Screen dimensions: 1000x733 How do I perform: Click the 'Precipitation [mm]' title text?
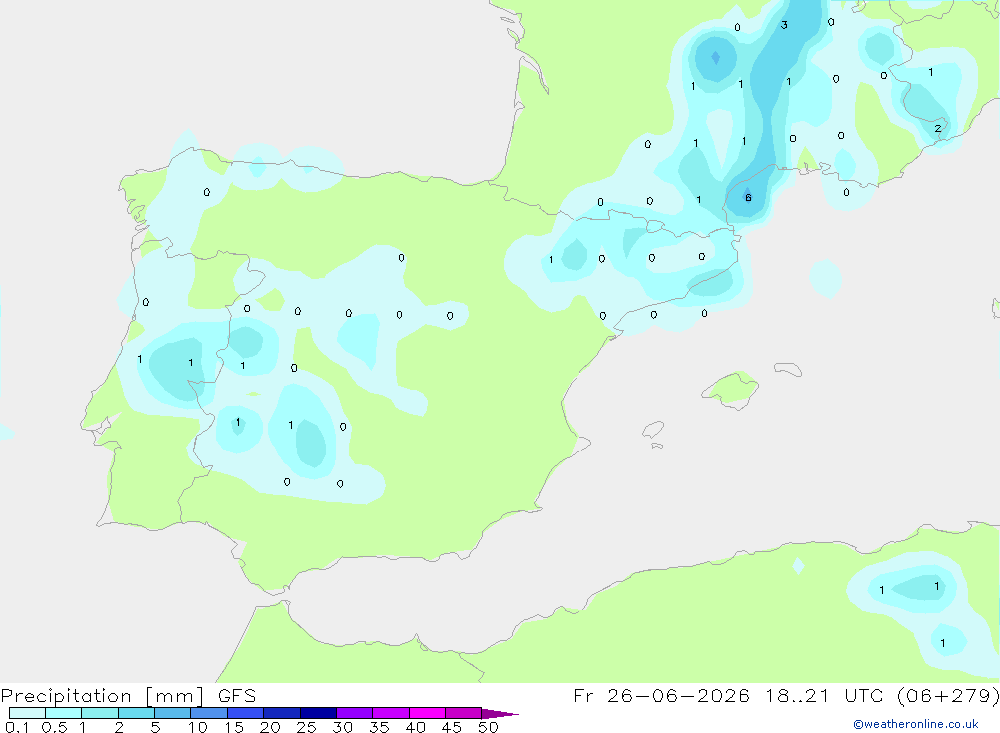click(x=103, y=696)
